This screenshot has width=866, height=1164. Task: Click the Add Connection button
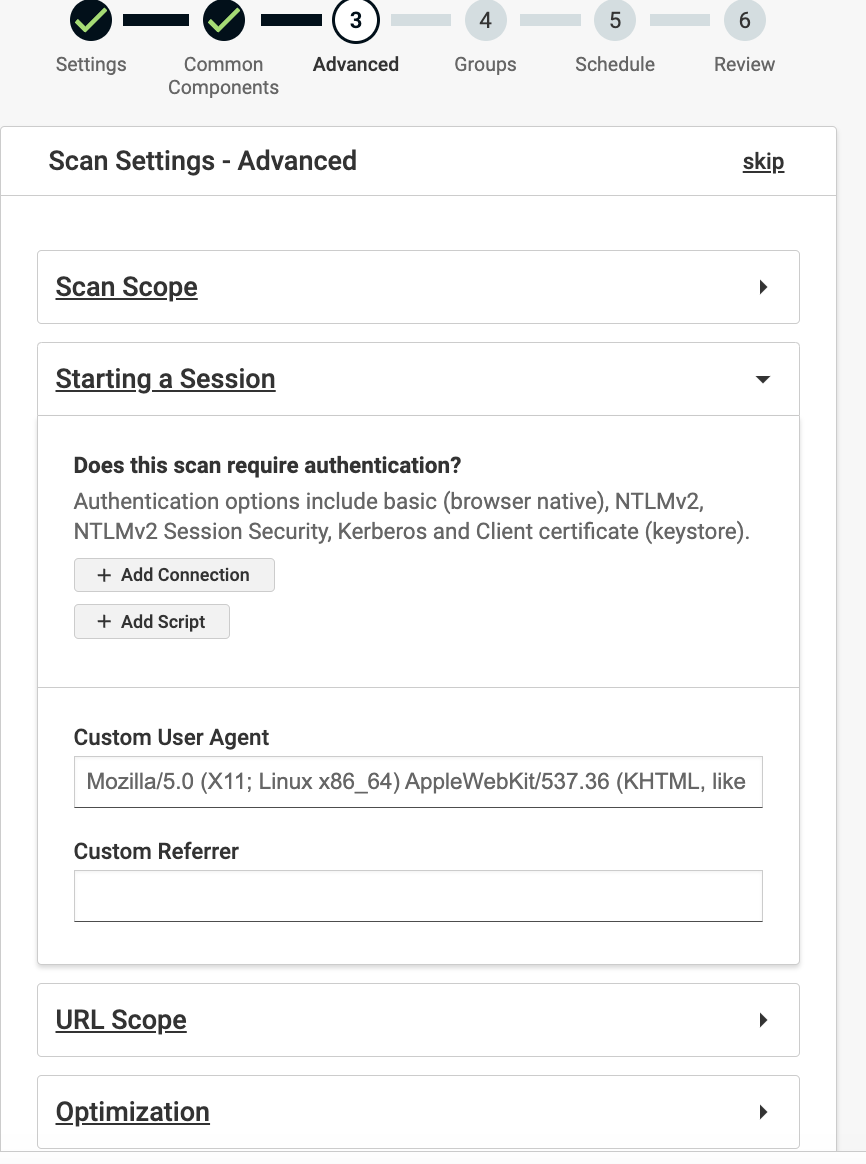[174, 575]
